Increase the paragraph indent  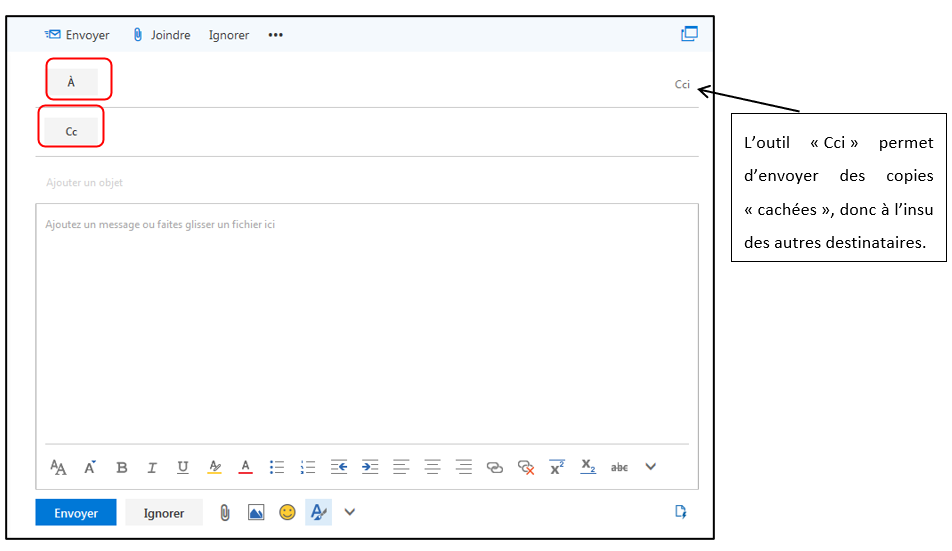[x=370, y=467]
